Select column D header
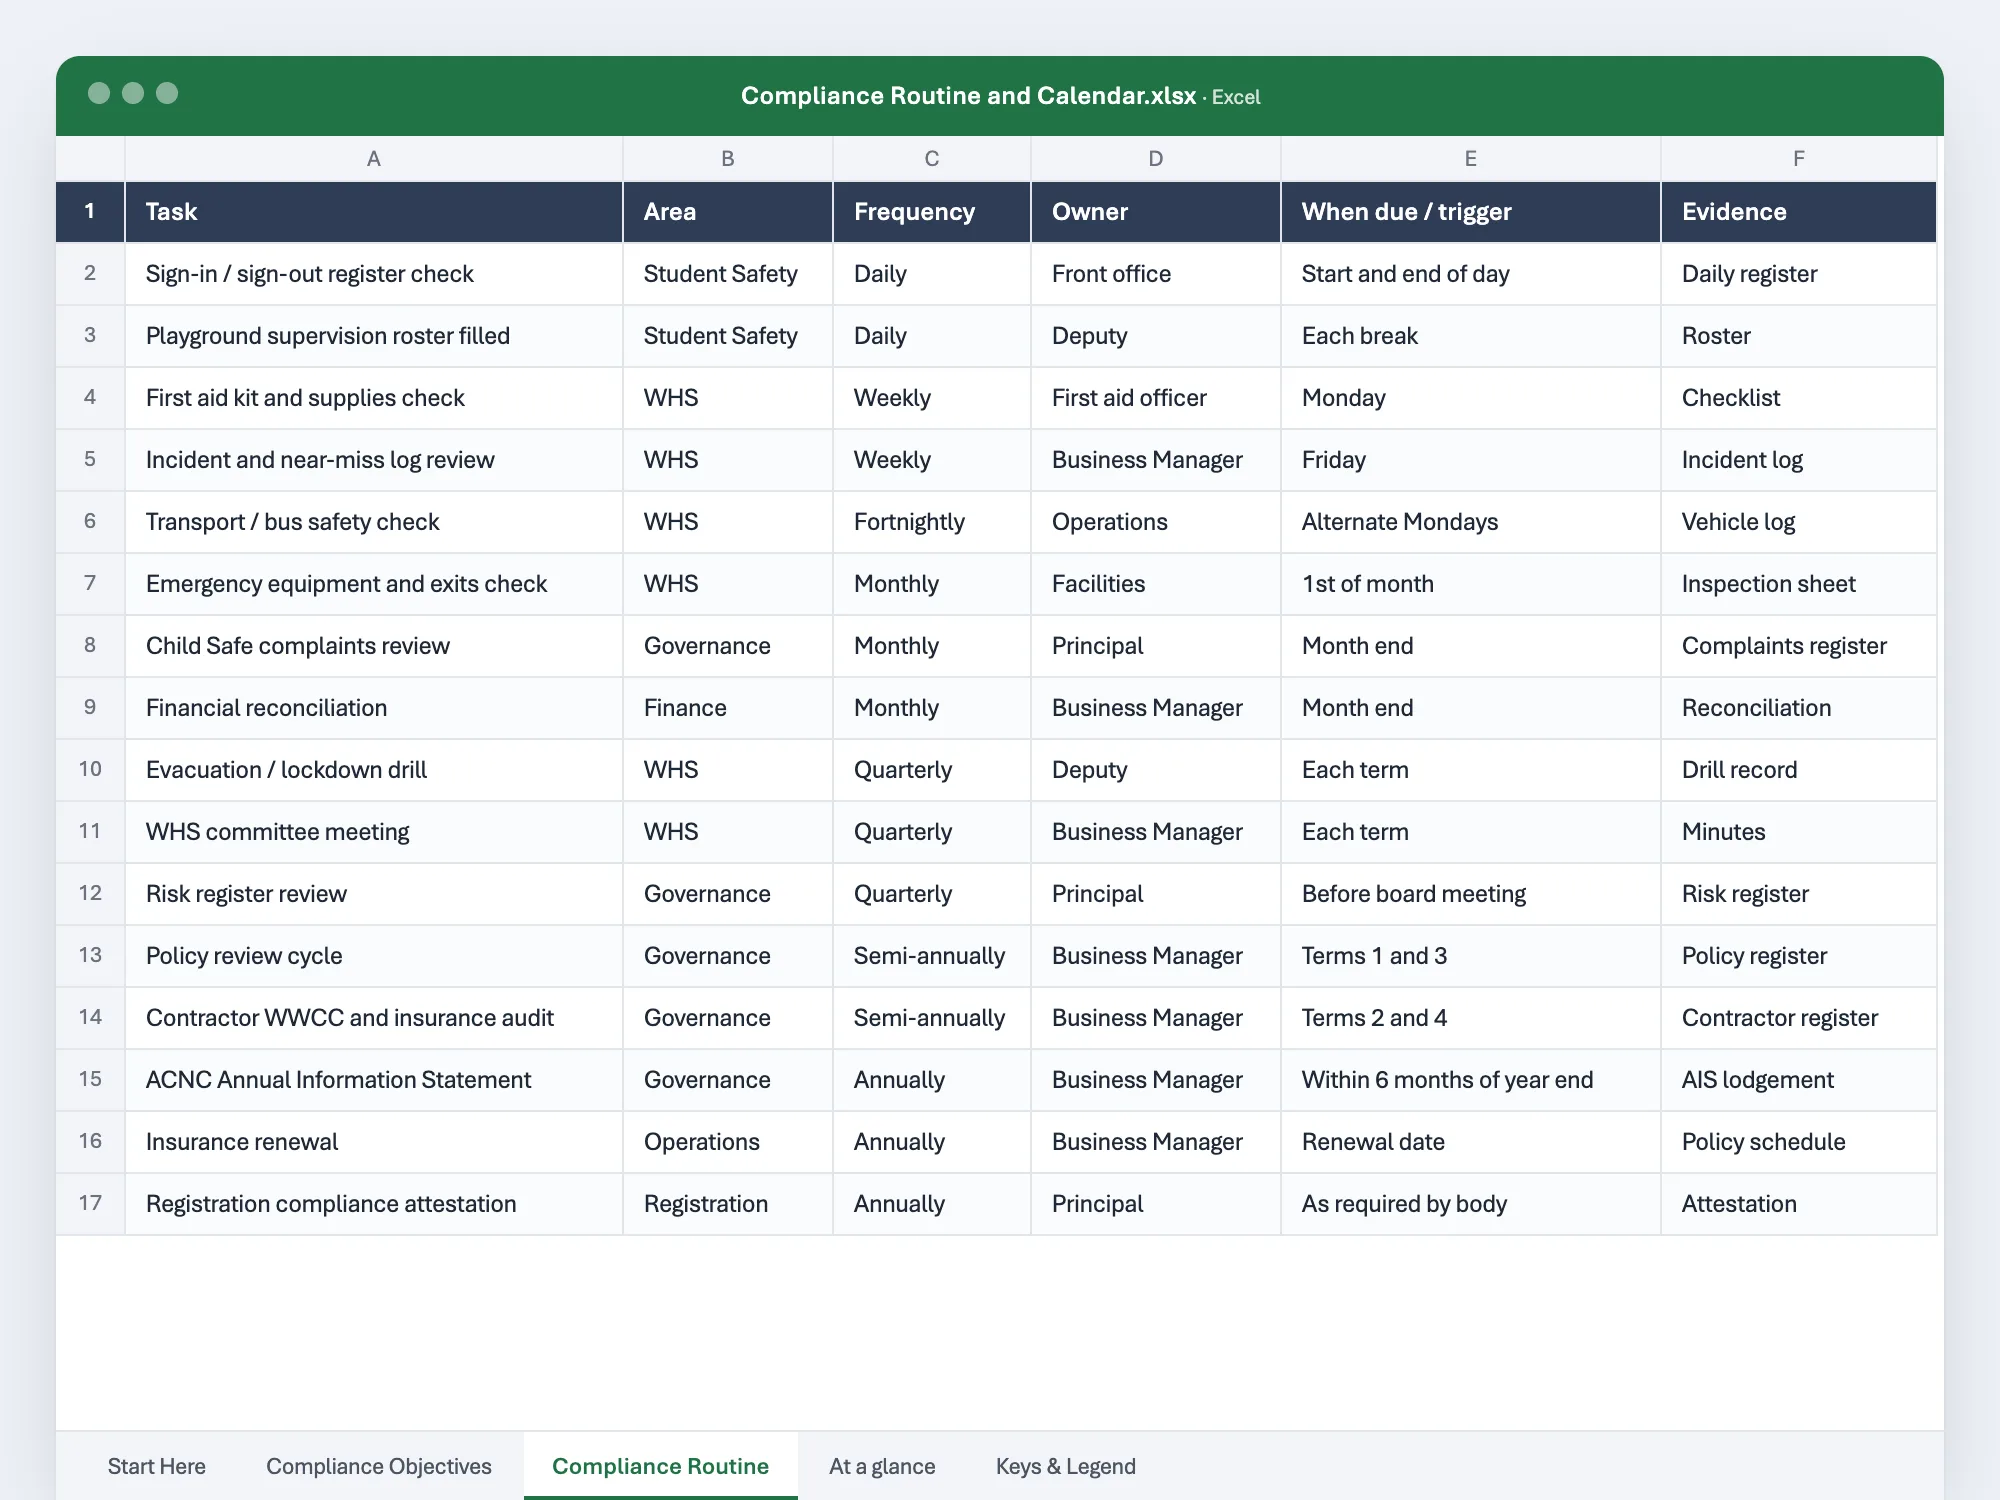The width and height of the screenshot is (2000, 1500). point(1156,159)
